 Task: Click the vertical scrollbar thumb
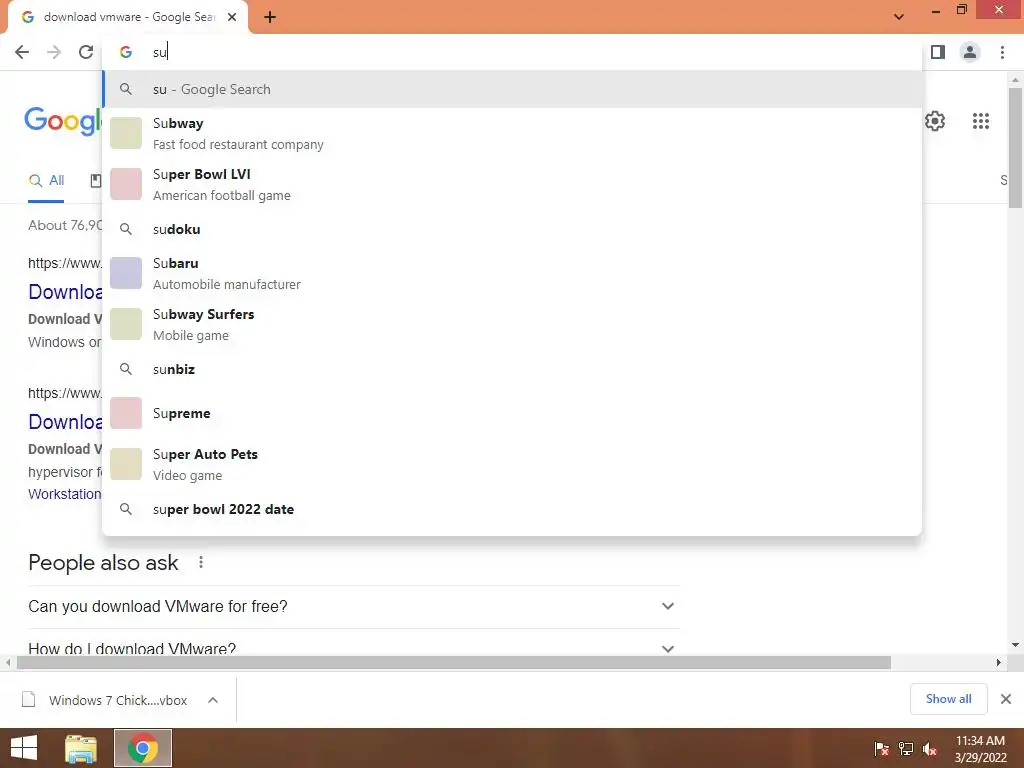(1016, 148)
